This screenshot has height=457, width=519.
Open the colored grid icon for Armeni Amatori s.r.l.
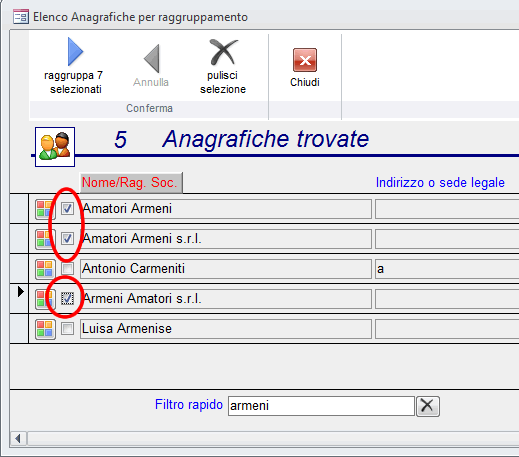45,299
